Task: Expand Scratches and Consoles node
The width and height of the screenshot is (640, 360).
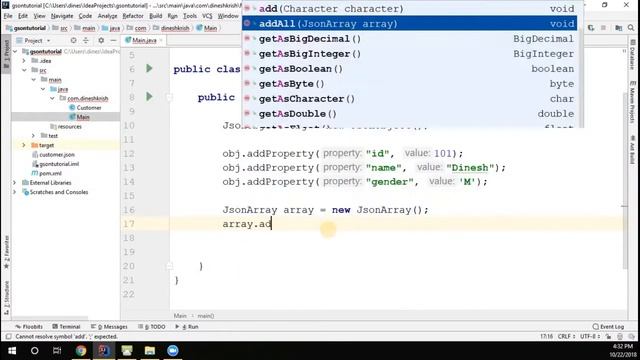Action: coord(15,192)
